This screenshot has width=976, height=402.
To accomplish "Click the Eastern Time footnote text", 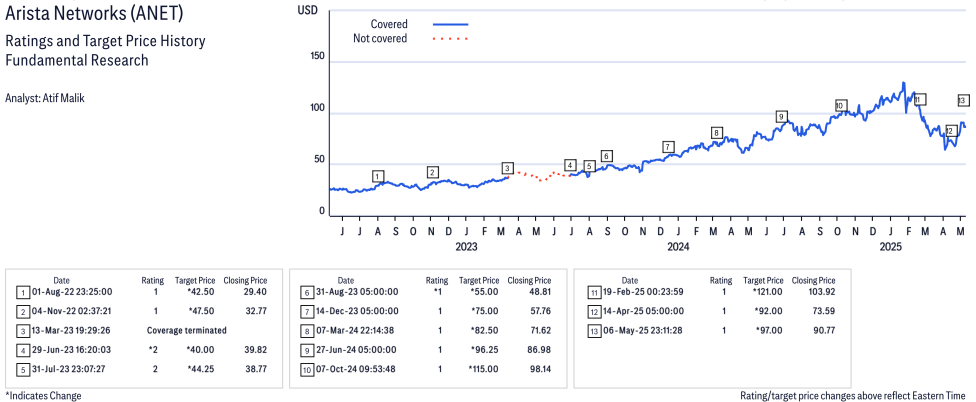I will tap(853, 395).
